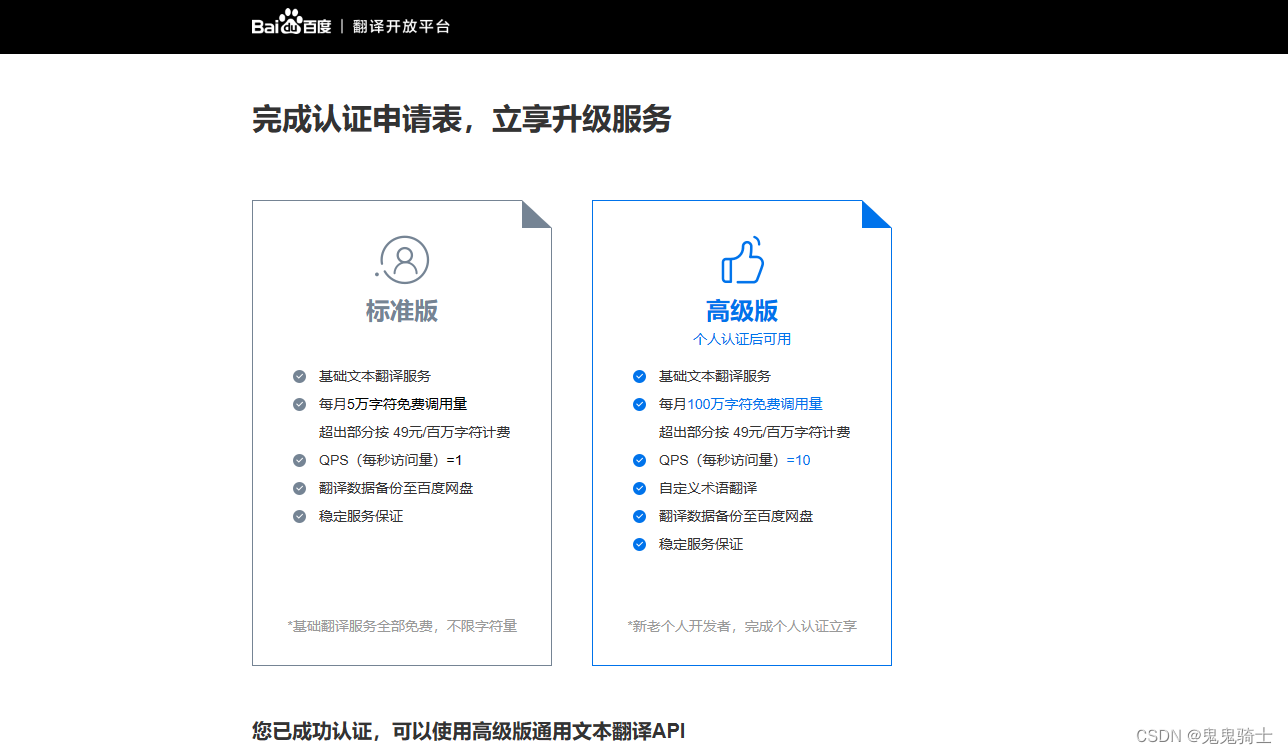Select the 标准版 plan title
The width and height of the screenshot is (1288, 754).
coord(402,311)
